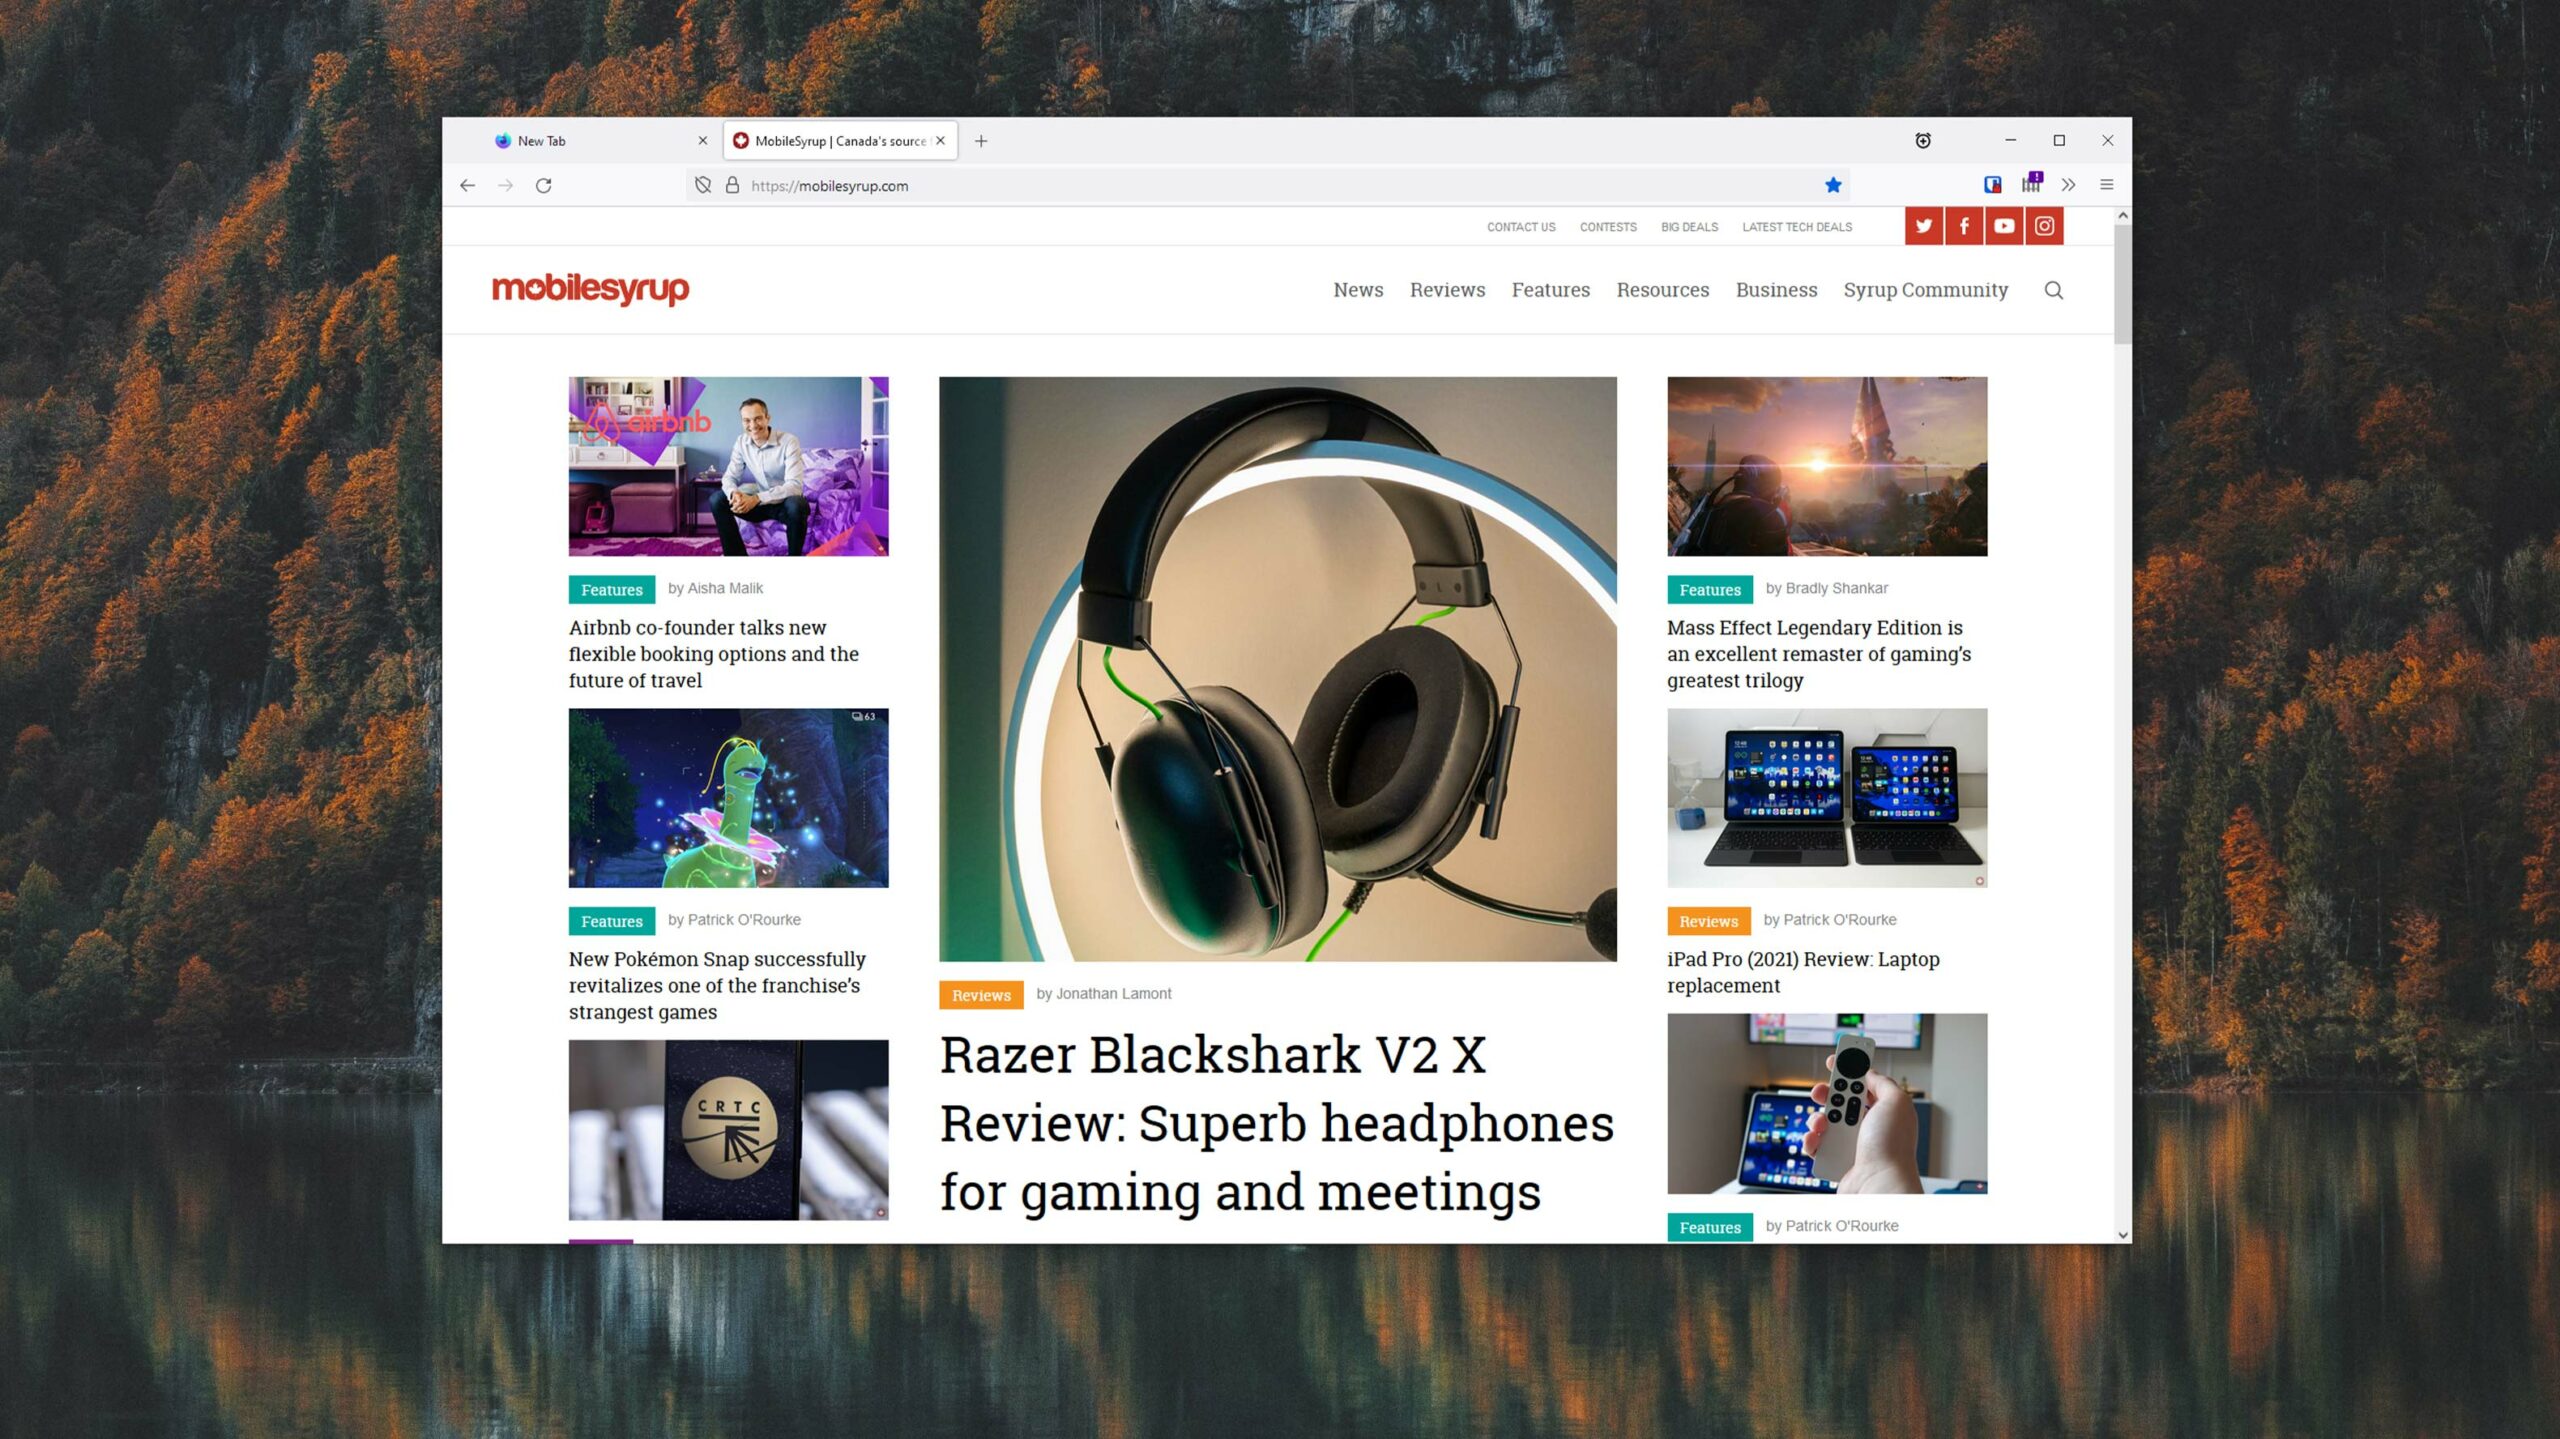Click the page scrollbar down arrow
The width and height of the screenshot is (2560, 1439).
[2122, 1235]
